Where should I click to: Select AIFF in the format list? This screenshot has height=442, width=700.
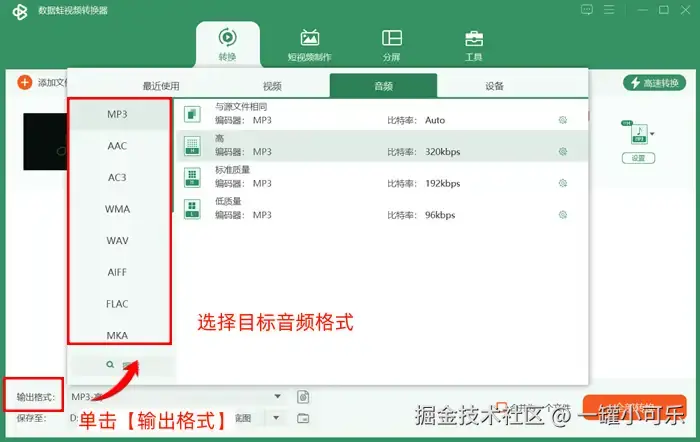[x=117, y=272]
